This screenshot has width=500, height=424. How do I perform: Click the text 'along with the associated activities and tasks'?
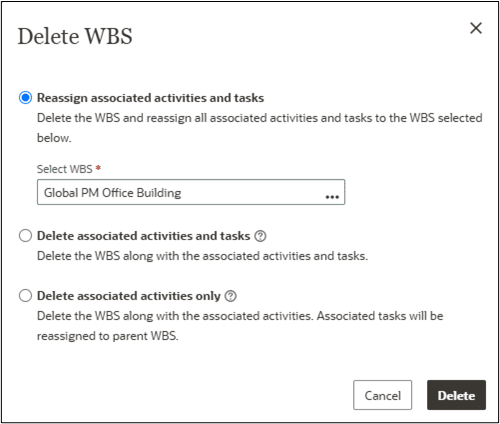tap(244, 256)
